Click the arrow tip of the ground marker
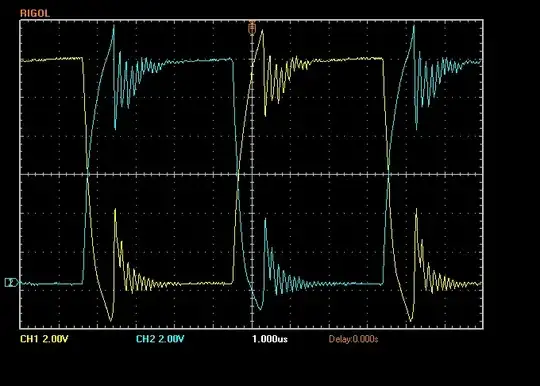Screen dimensions: 540x386 [17, 283]
